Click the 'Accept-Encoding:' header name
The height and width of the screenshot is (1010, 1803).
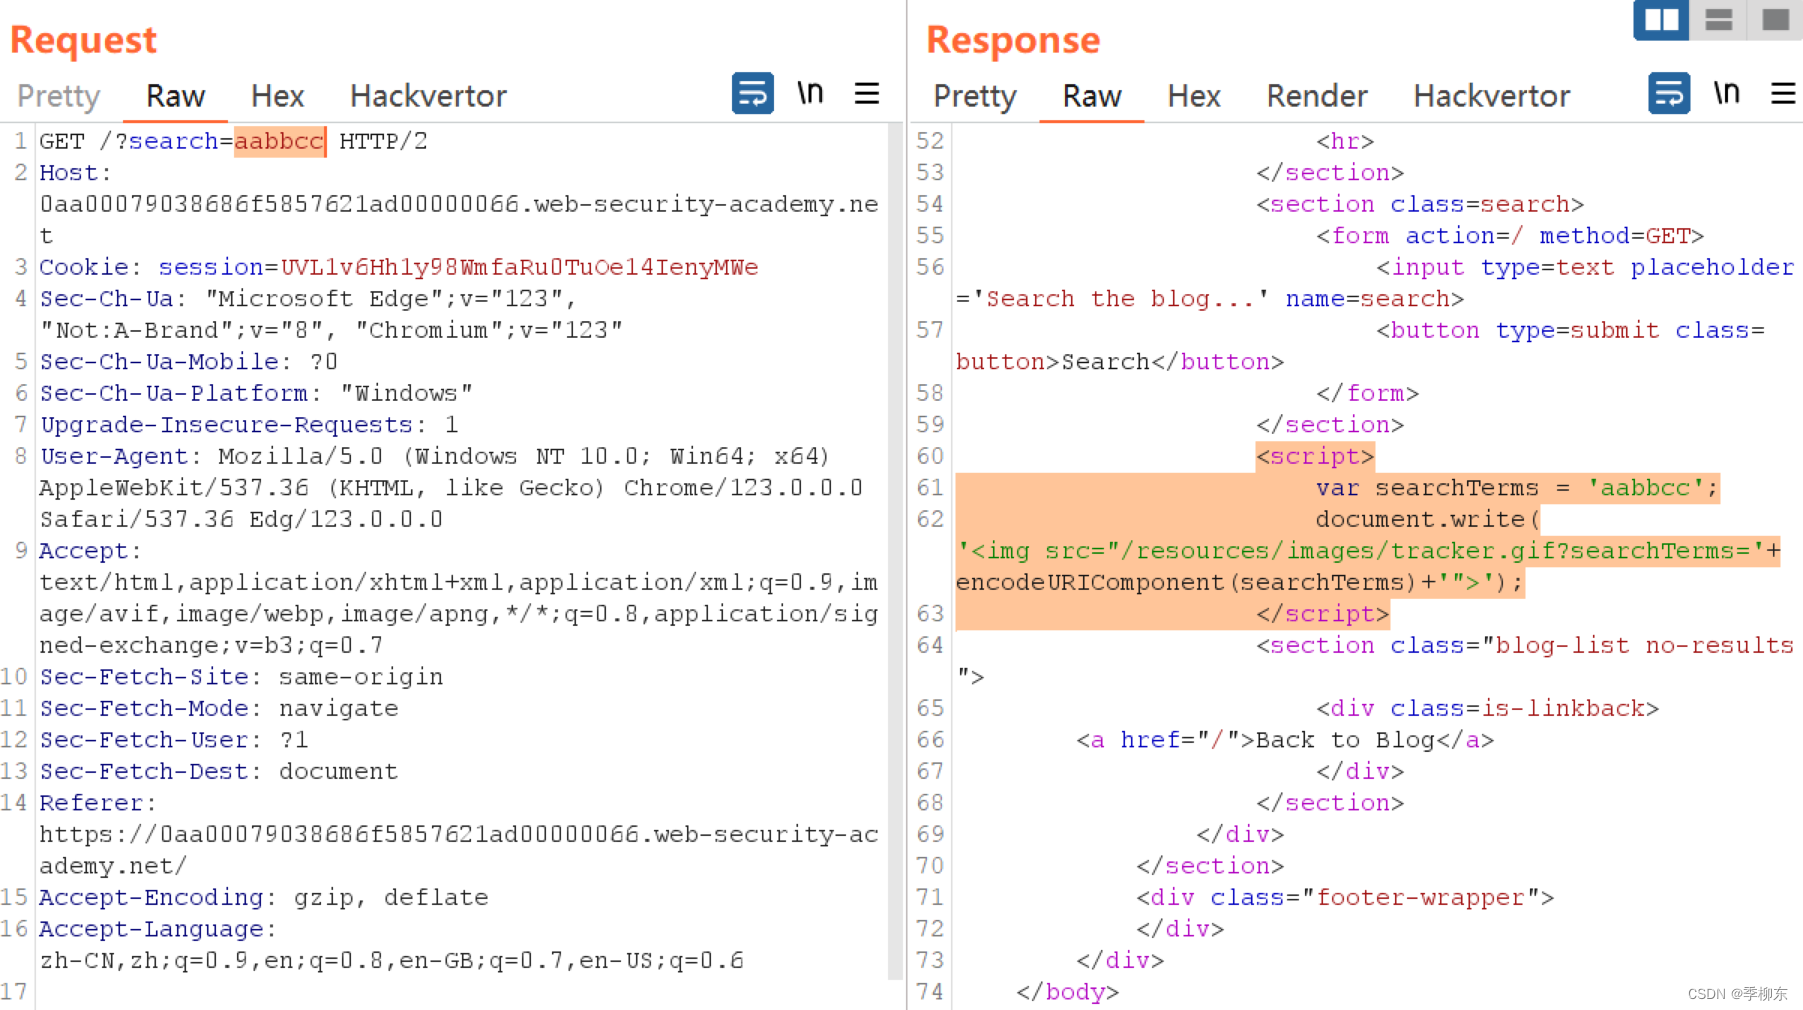[158, 897]
